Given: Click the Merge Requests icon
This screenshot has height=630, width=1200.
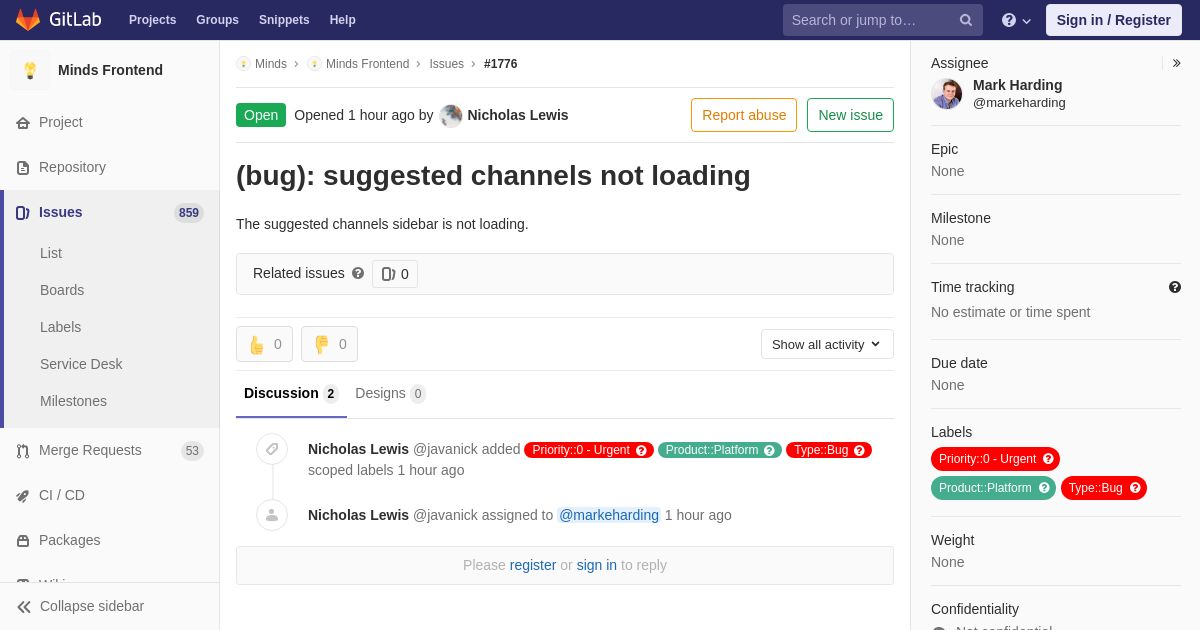Looking at the screenshot, I should pos(23,451).
